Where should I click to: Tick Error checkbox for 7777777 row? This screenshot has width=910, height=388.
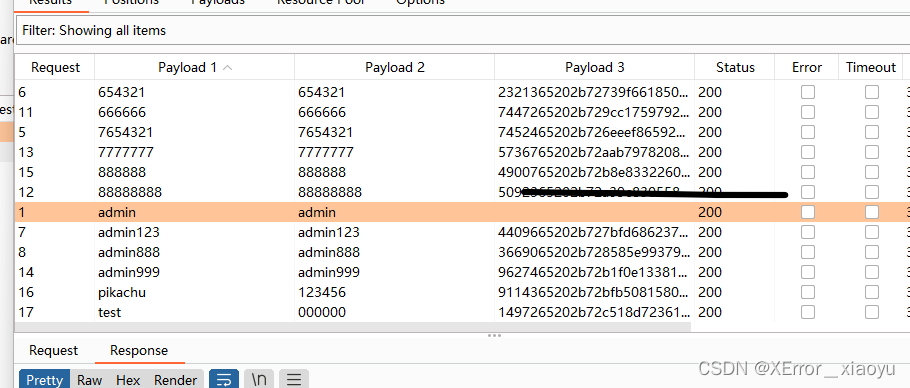coord(807,152)
